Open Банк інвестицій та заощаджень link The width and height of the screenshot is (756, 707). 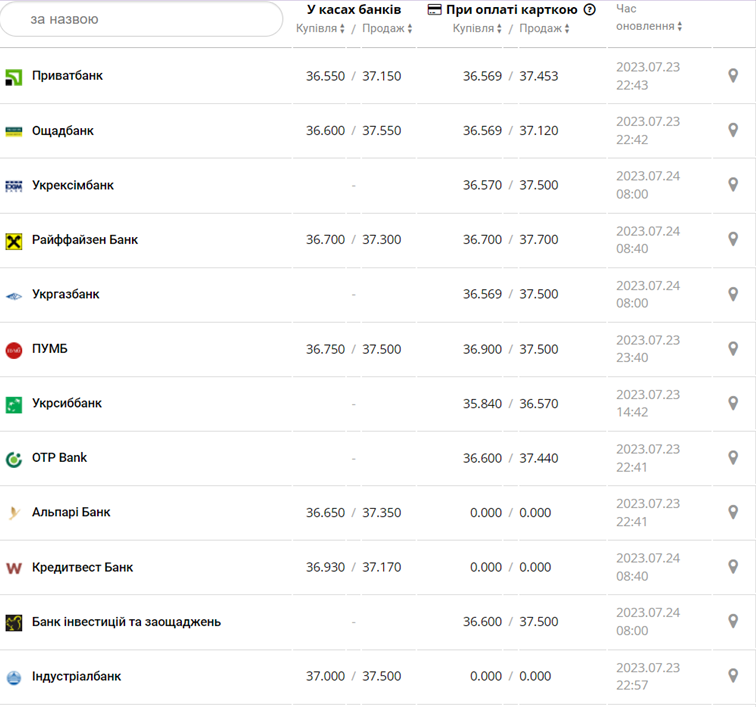tap(126, 622)
